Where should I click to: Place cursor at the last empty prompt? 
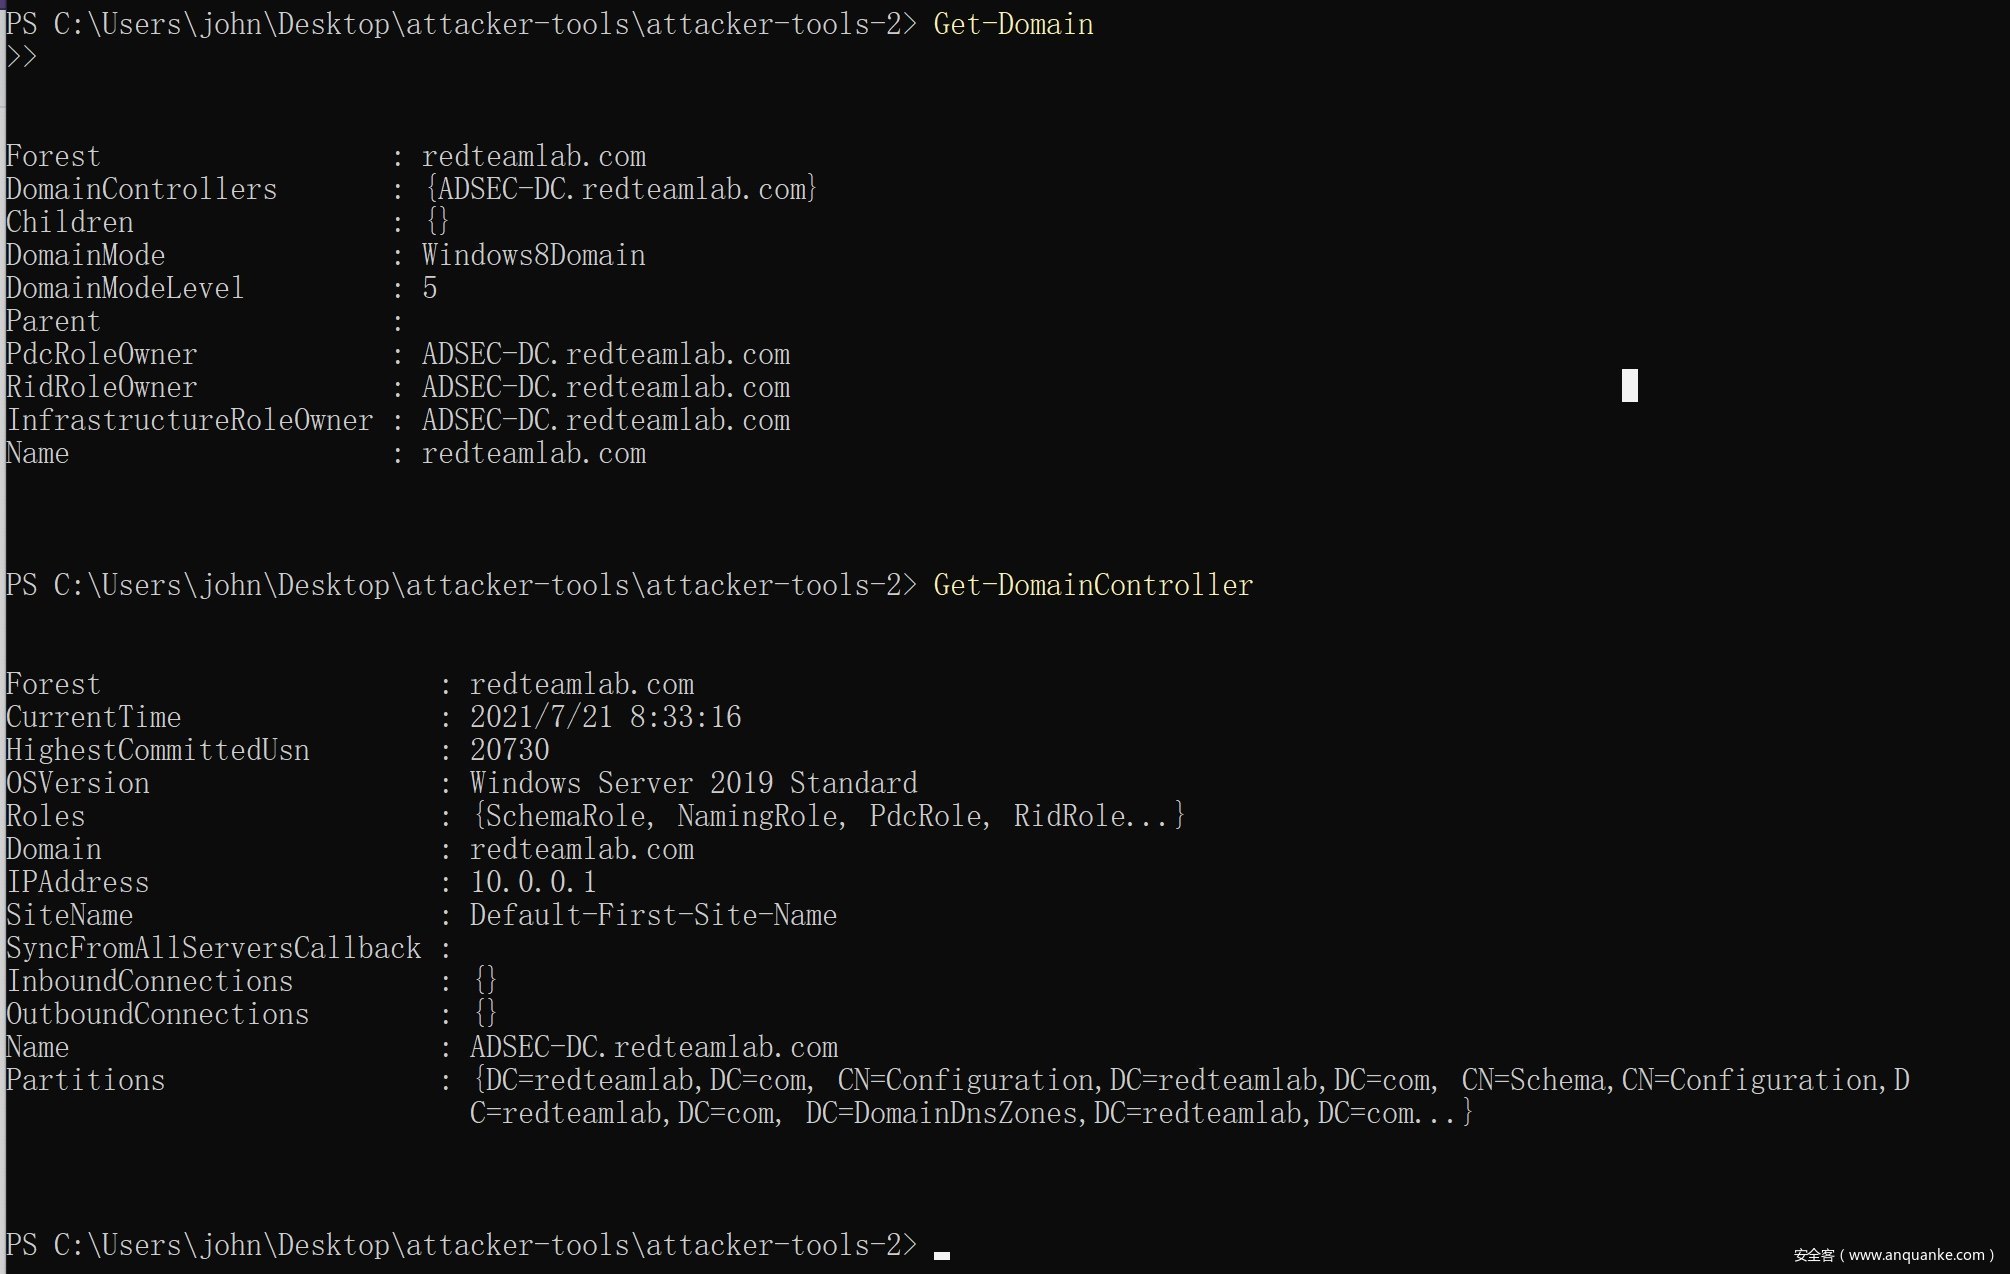pos(941,1248)
